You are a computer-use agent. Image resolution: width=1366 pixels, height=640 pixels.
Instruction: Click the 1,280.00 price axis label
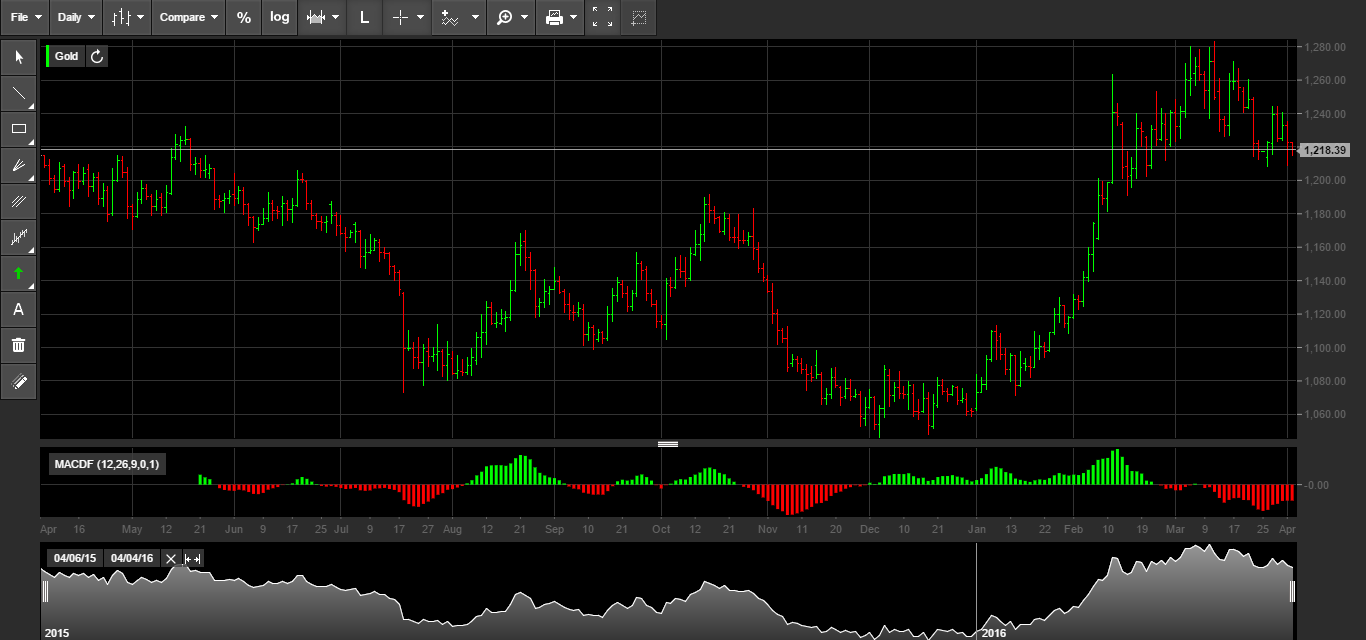tap(1325, 47)
